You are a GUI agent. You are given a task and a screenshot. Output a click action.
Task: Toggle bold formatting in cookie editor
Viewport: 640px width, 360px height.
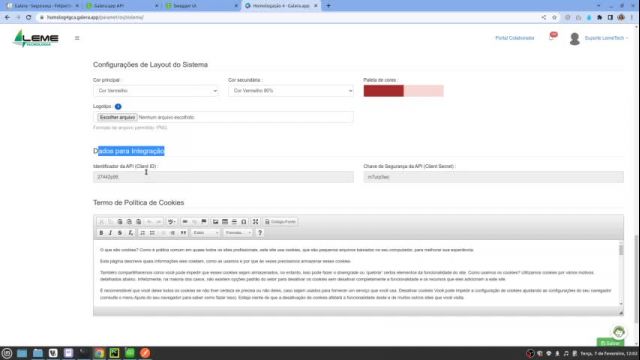pyautogui.click(x=101, y=233)
